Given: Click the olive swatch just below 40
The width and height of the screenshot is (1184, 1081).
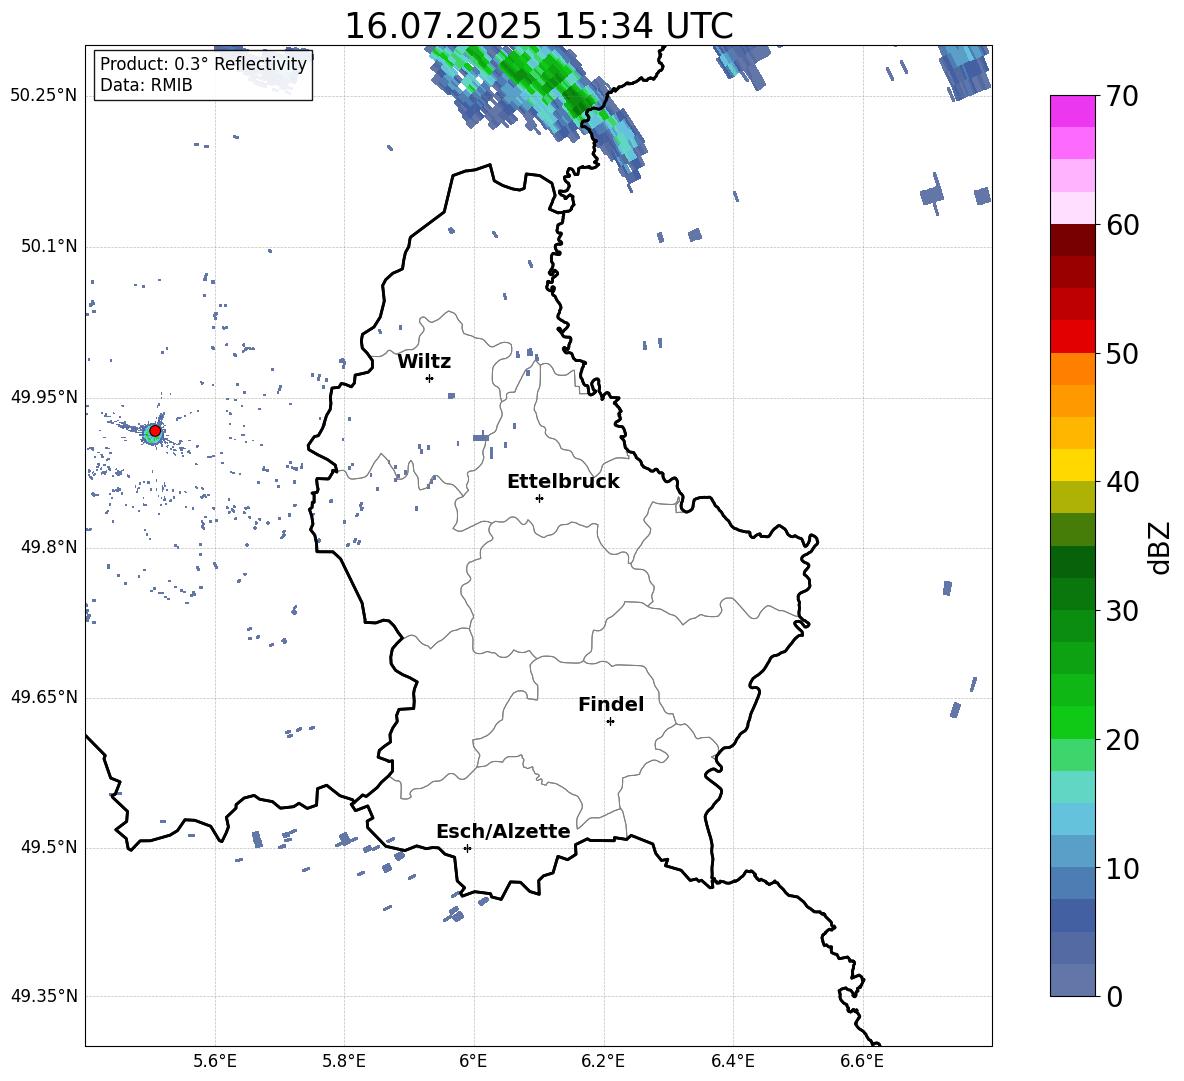Looking at the screenshot, I should [1073, 497].
